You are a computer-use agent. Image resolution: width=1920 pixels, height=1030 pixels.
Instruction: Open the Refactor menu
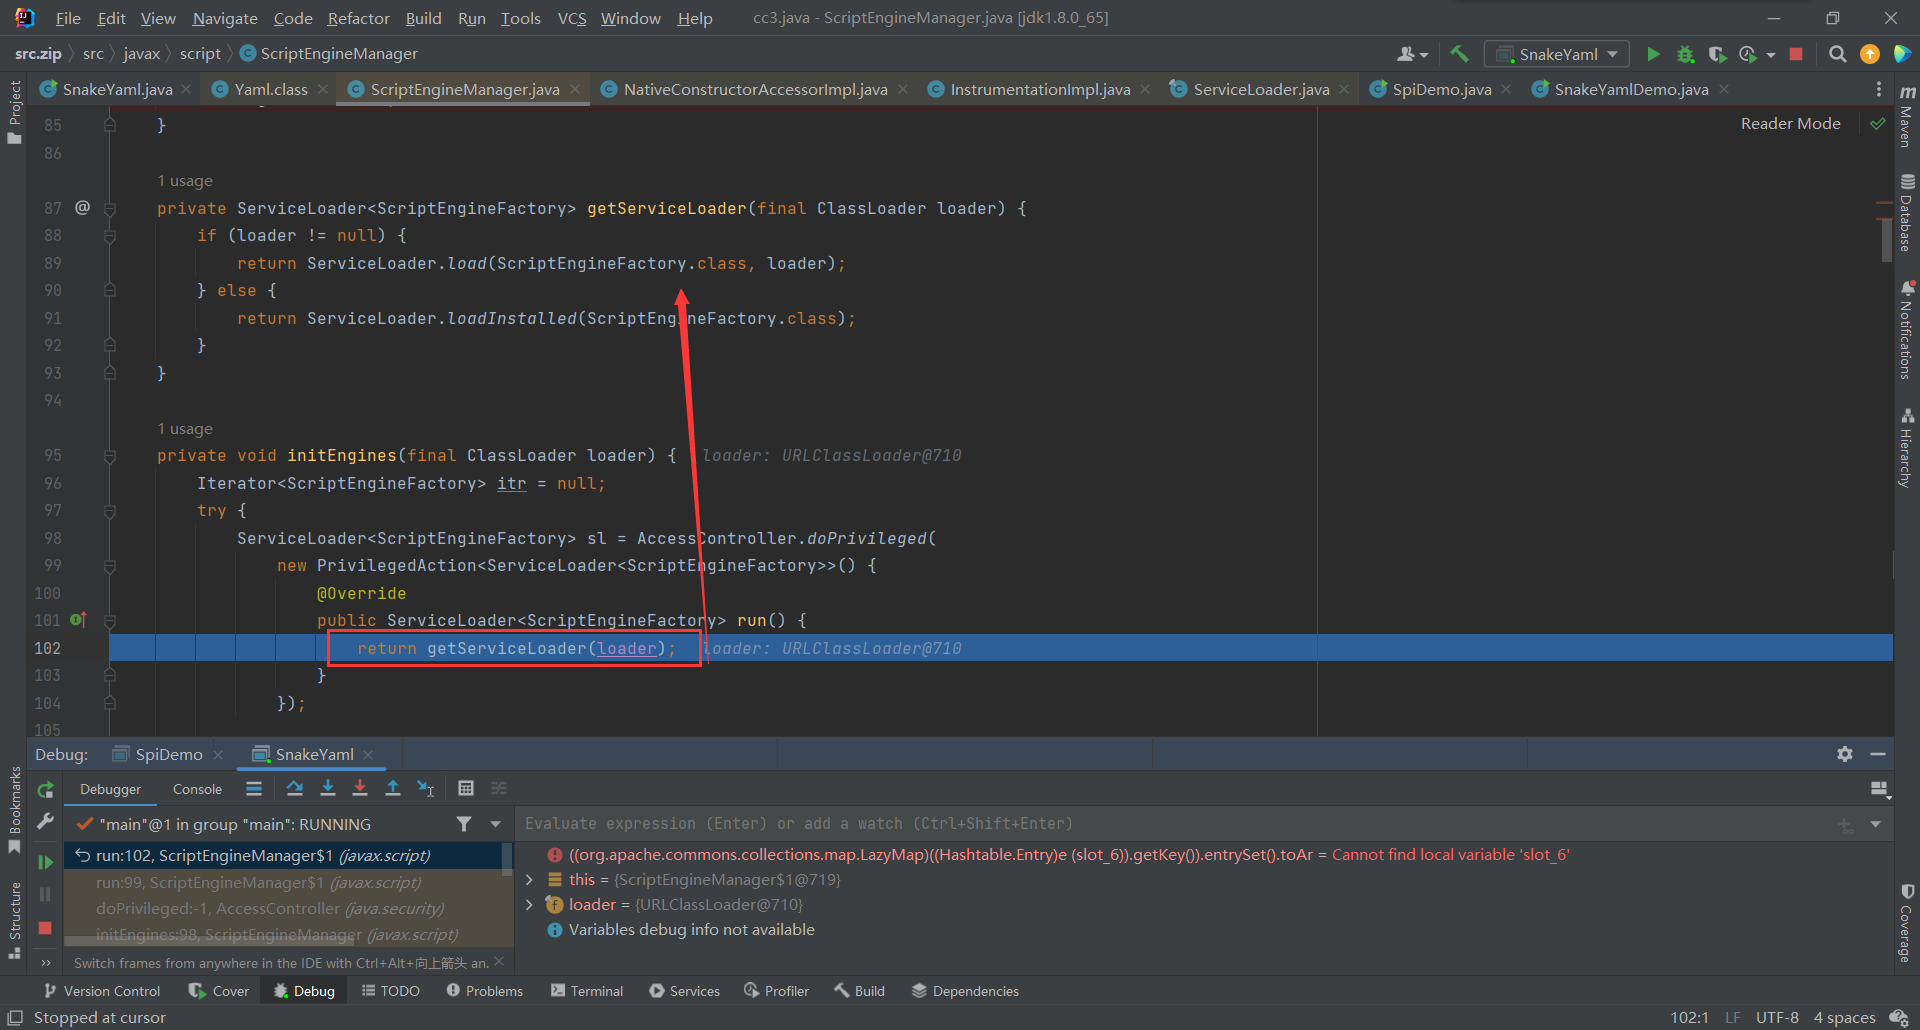coord(358,18)
